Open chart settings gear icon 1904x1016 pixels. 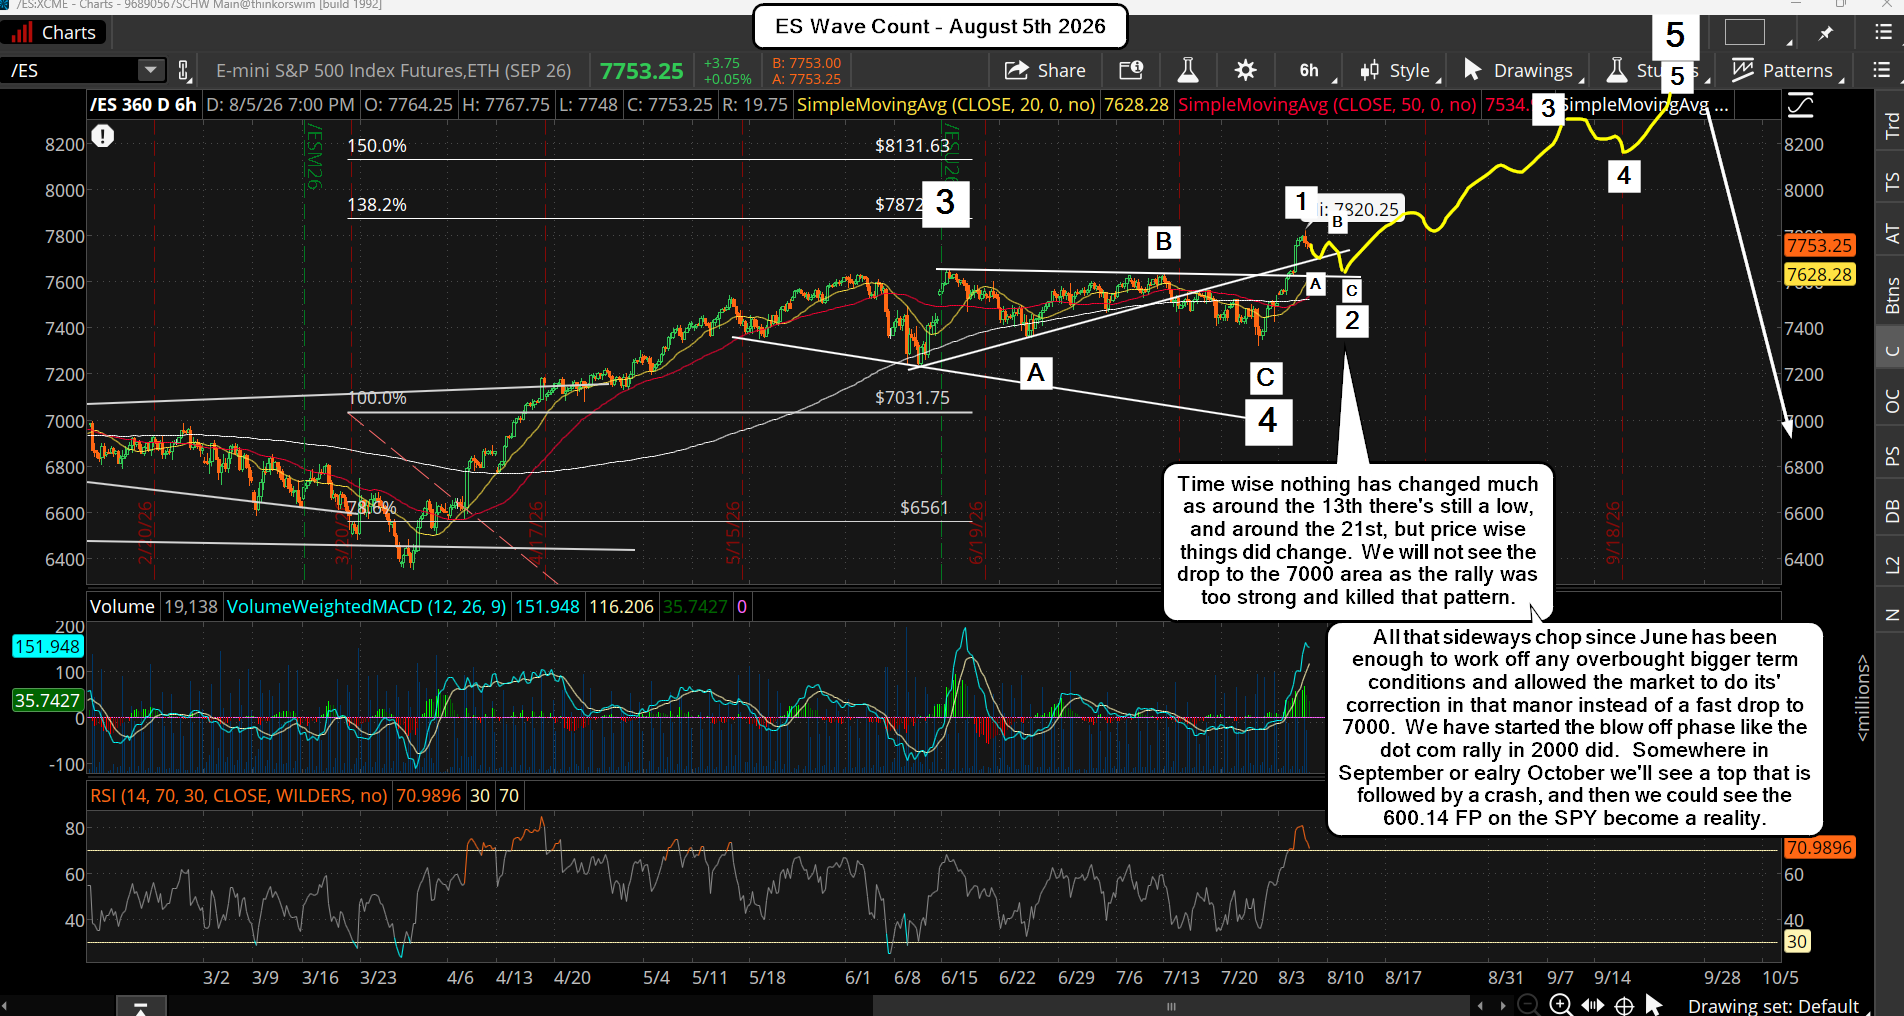1245,70
